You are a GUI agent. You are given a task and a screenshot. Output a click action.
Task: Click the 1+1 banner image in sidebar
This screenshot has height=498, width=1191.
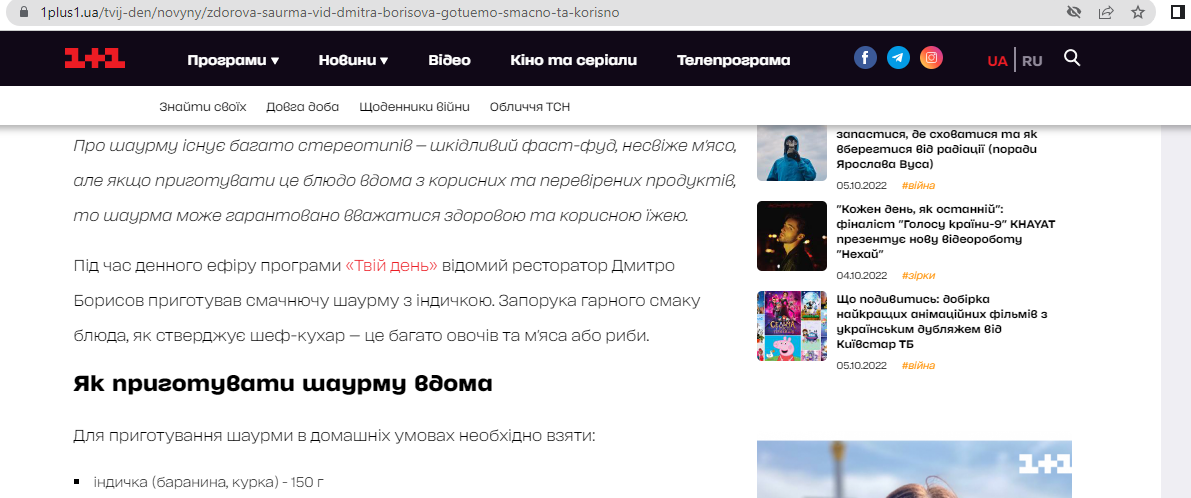tap(915, 469)
